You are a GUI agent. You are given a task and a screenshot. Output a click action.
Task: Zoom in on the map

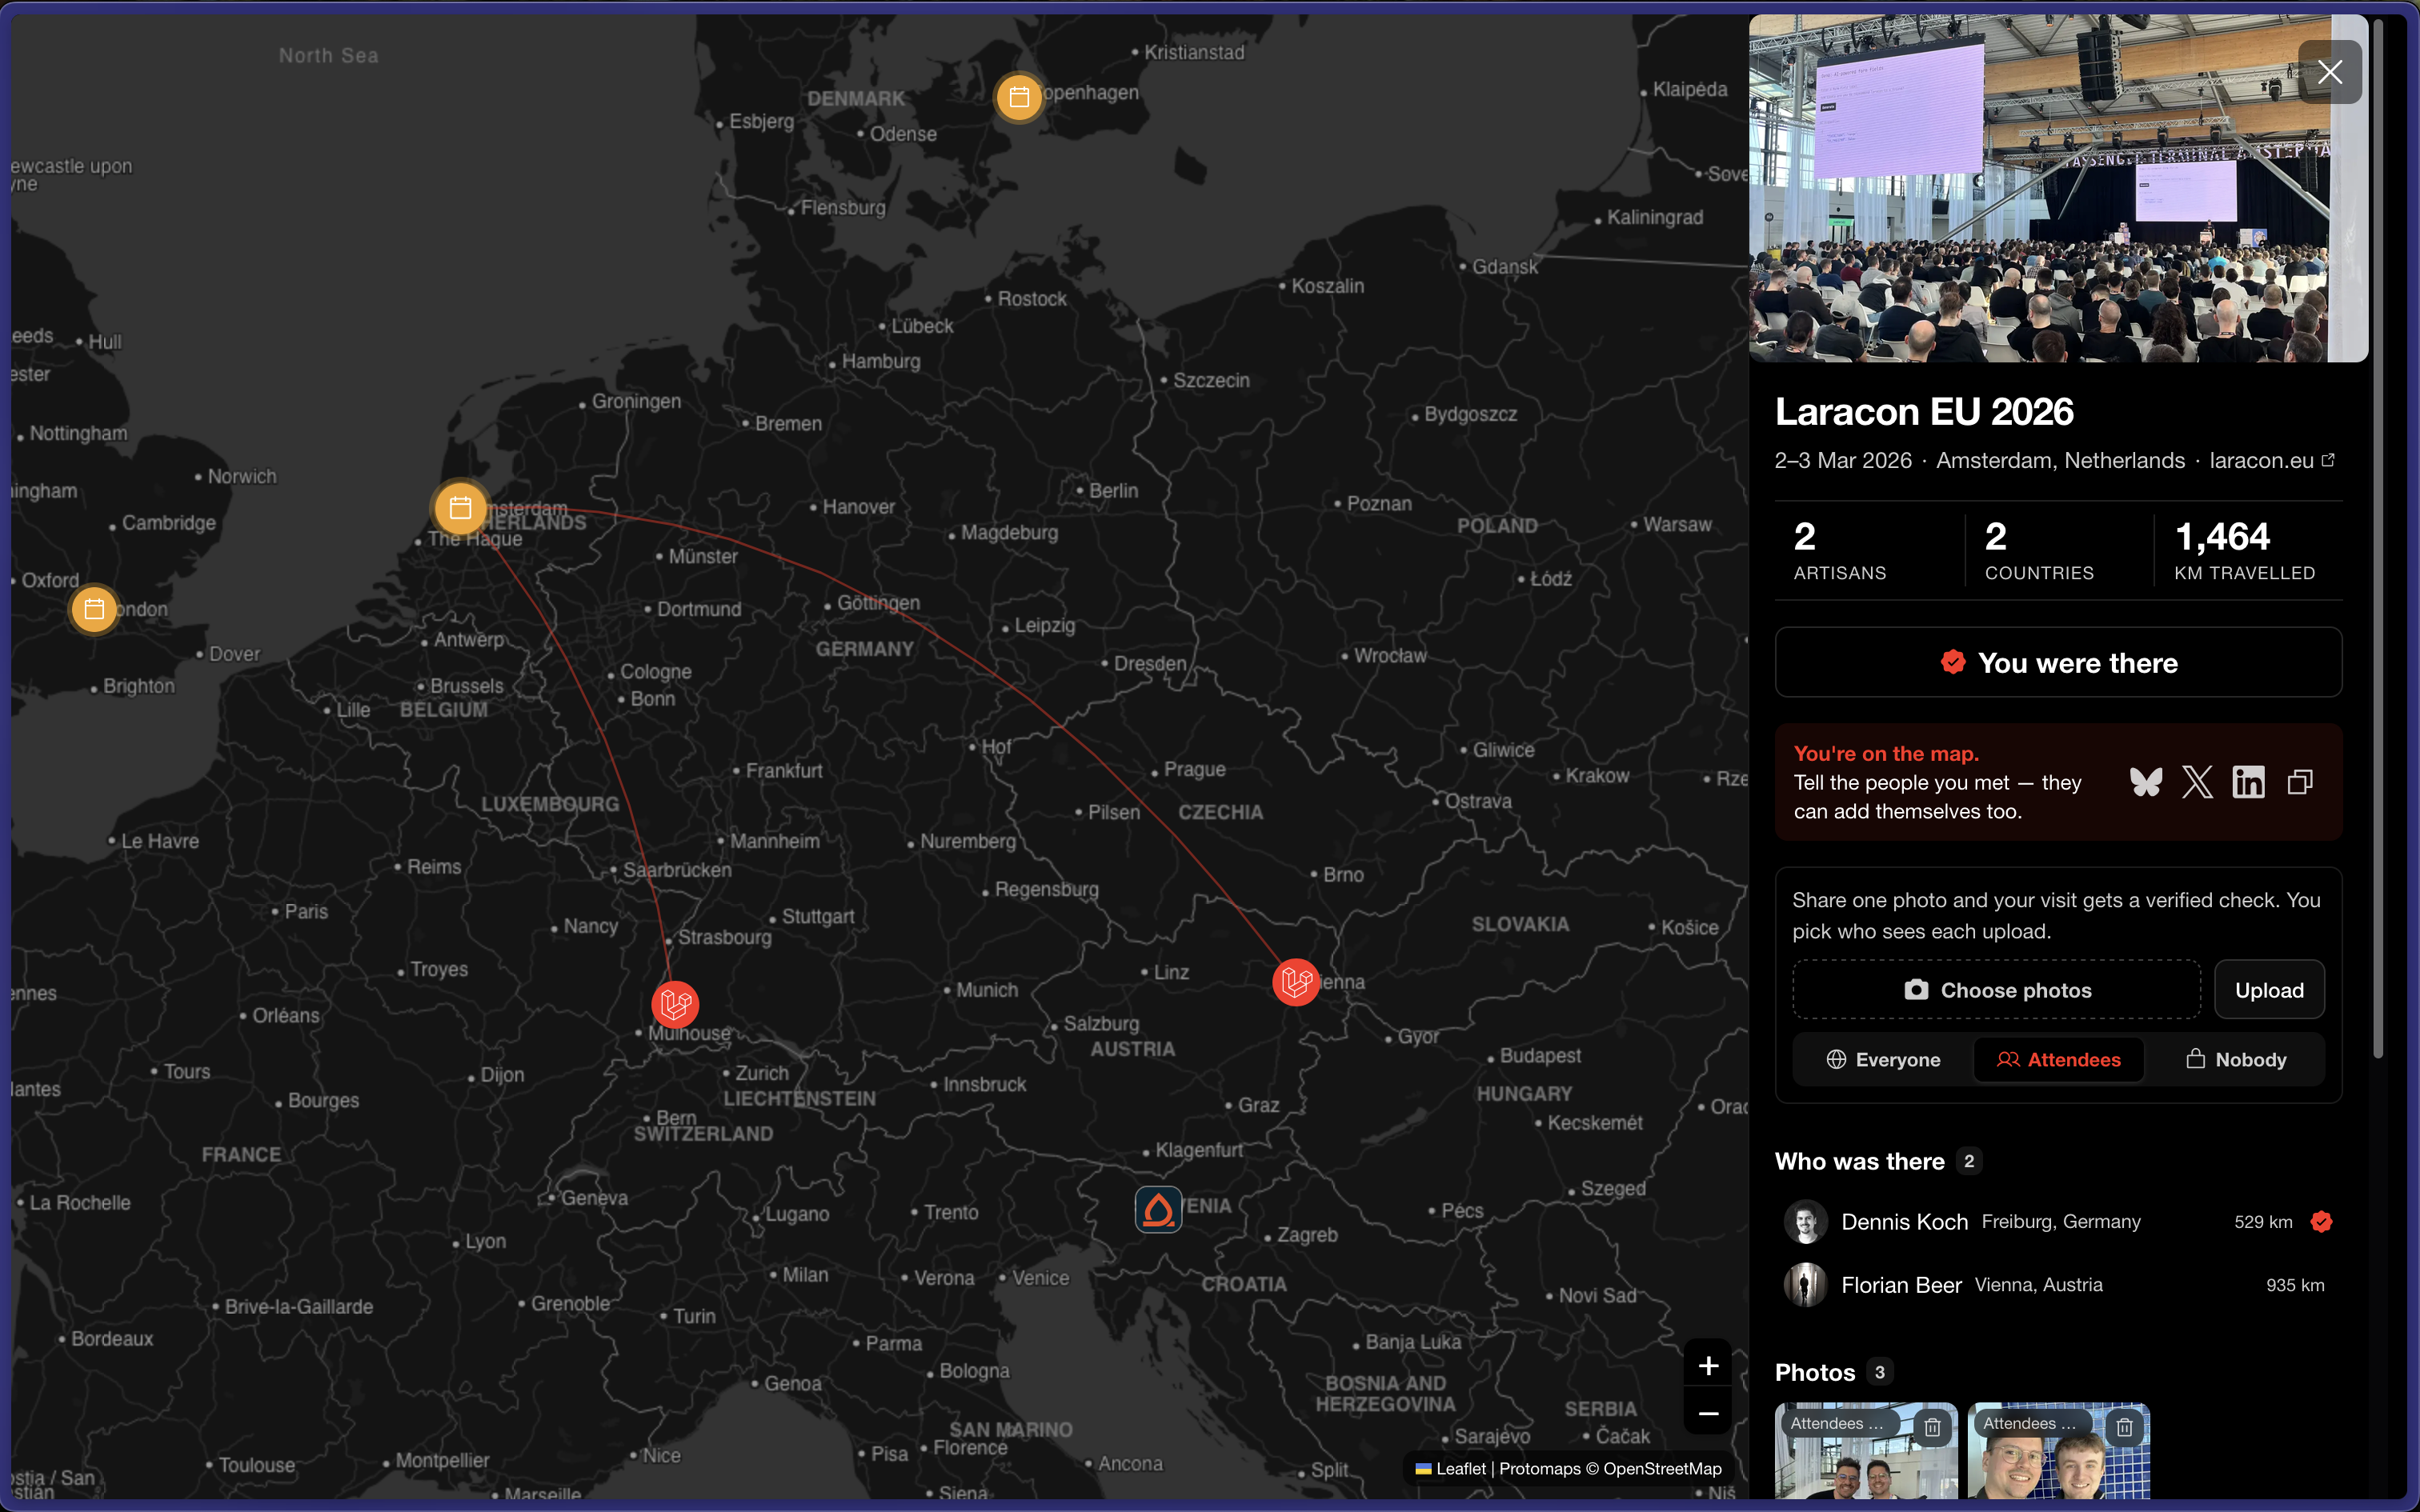point(1708,1366)
